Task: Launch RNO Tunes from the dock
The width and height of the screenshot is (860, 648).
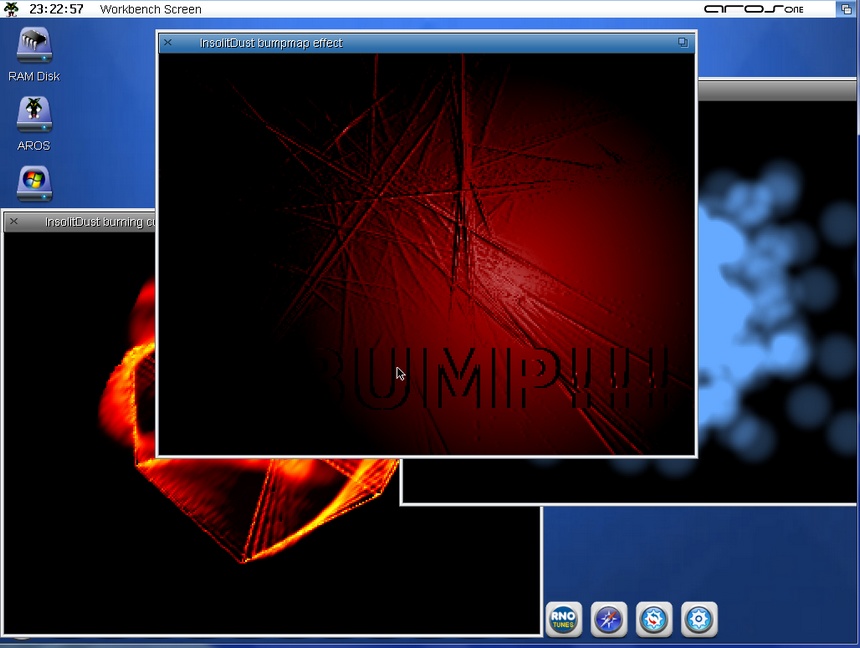Action: [x=564, y=620]
